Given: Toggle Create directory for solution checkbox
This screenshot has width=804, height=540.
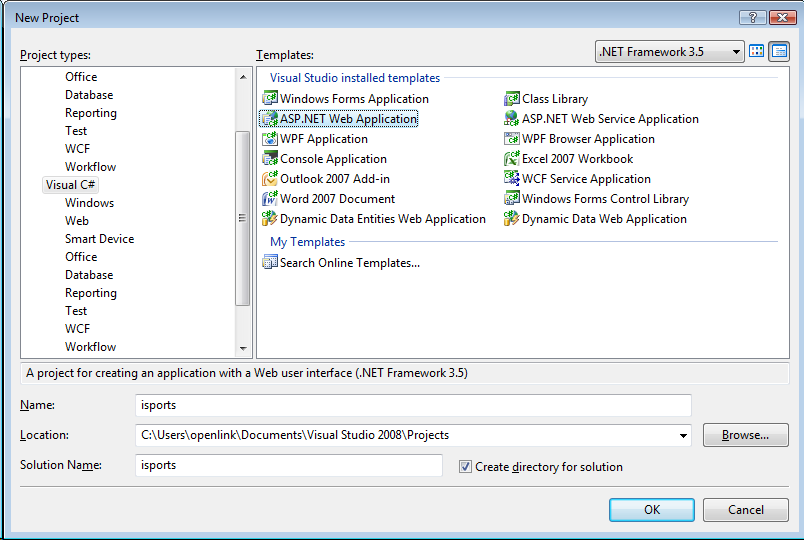Looking at the screenshot, I should coord(465,467).
